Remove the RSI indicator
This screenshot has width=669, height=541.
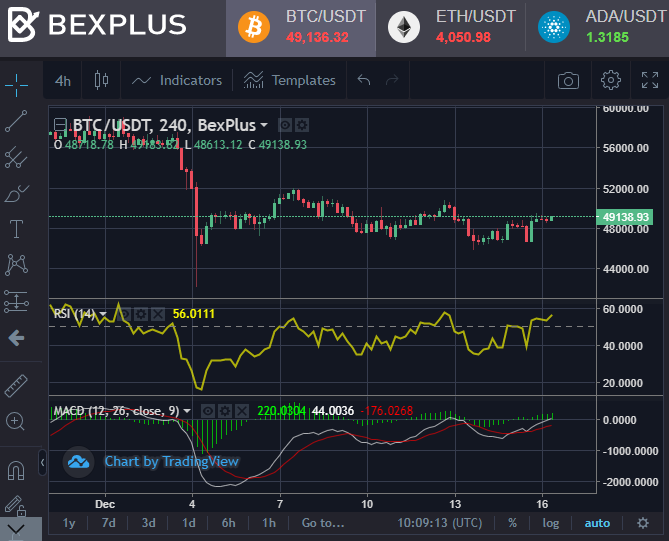pos(158,314)
